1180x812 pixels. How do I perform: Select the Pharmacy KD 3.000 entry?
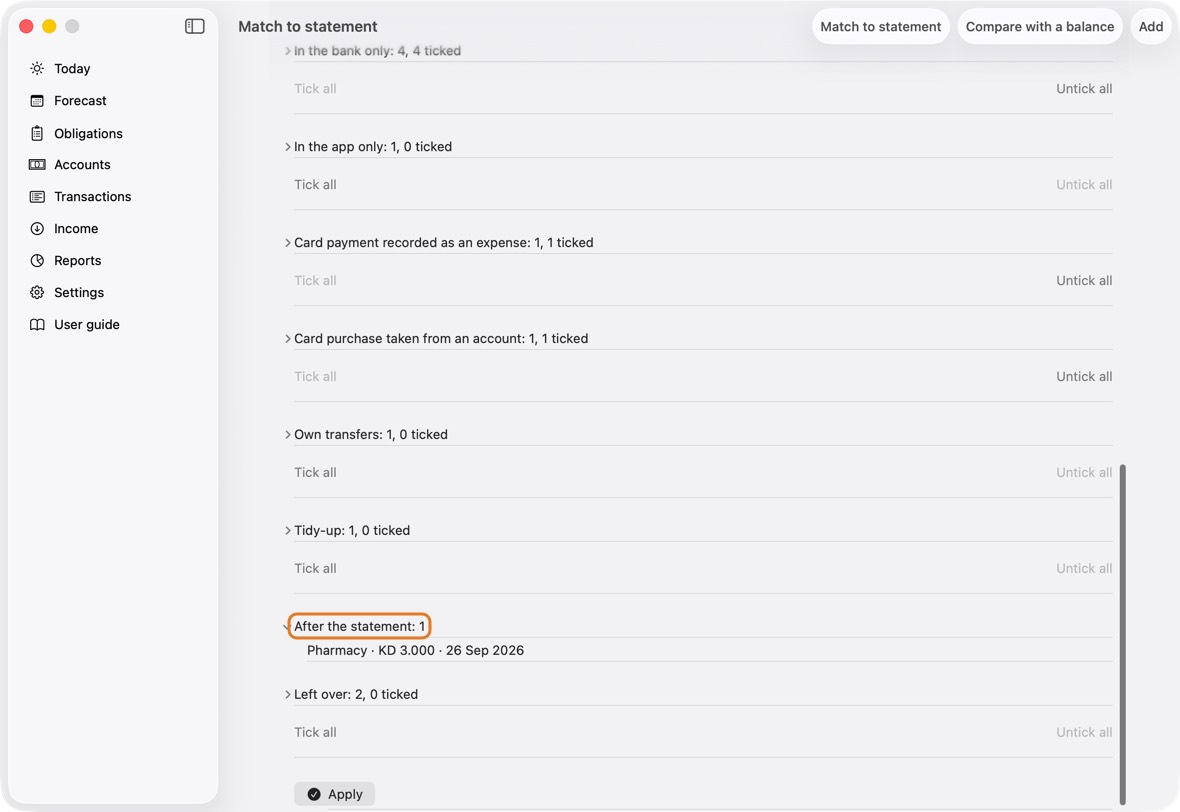point(415,650)
